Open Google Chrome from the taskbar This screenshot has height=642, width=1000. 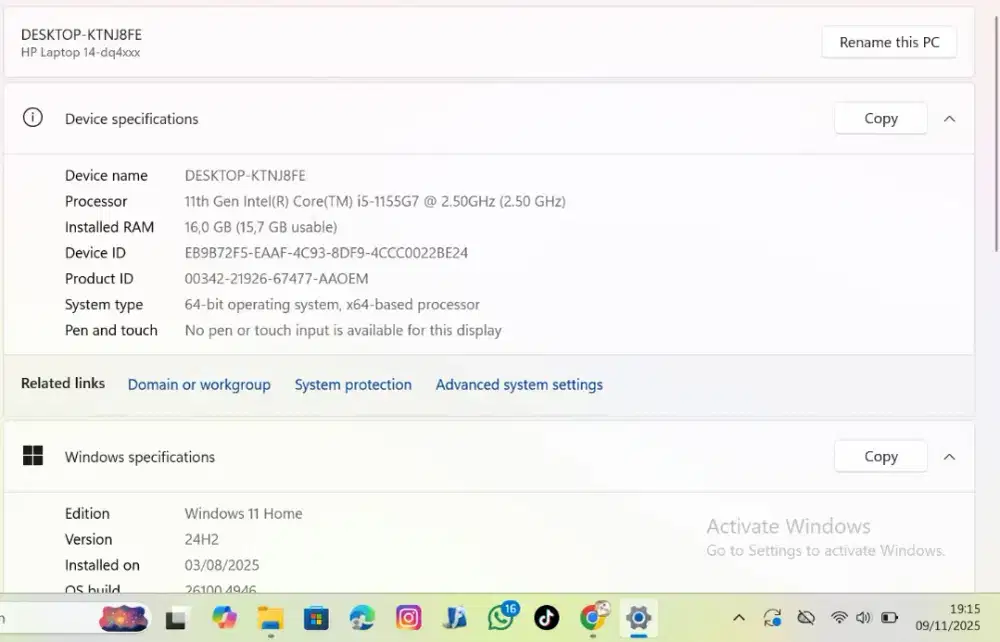pyautogui.click(x=593, y=618)
